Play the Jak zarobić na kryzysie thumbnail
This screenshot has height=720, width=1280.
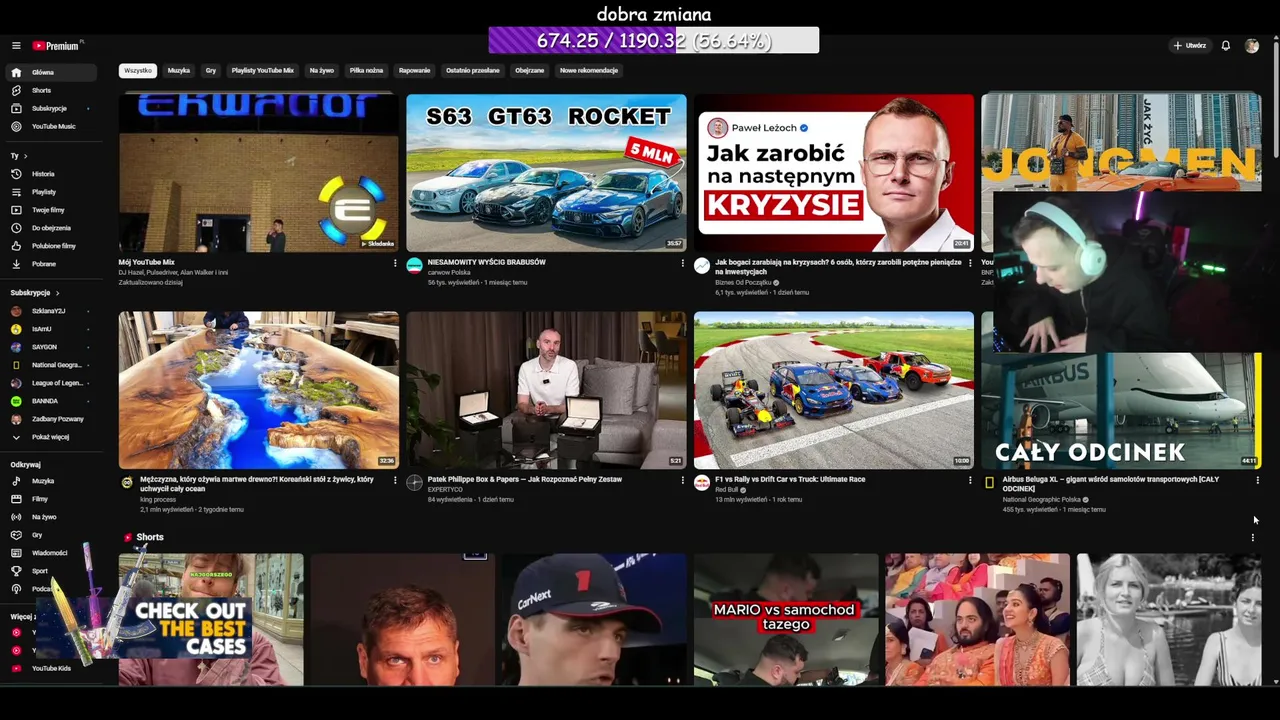tap(833, 172)
